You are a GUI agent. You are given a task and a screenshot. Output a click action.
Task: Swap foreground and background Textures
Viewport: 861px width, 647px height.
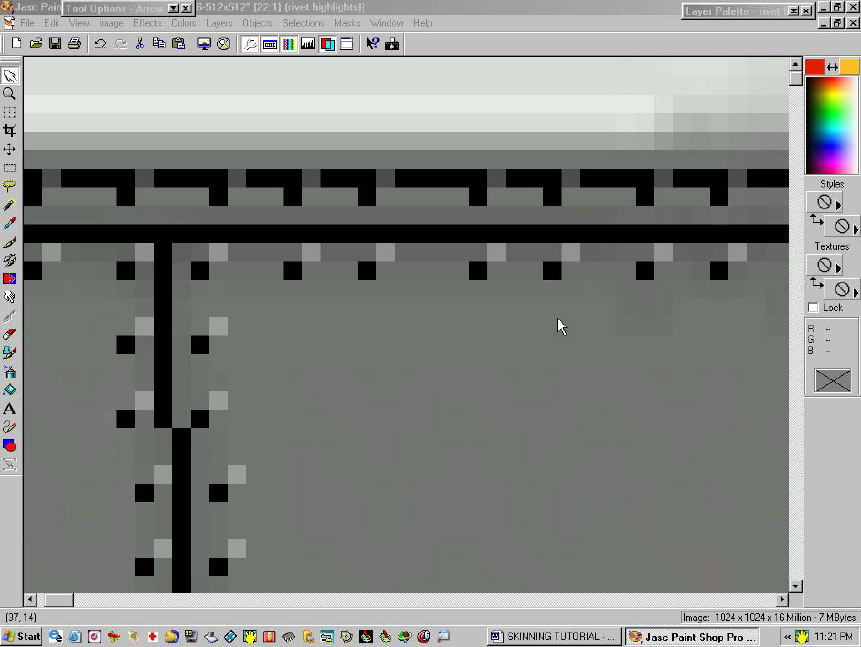[817, 284]
